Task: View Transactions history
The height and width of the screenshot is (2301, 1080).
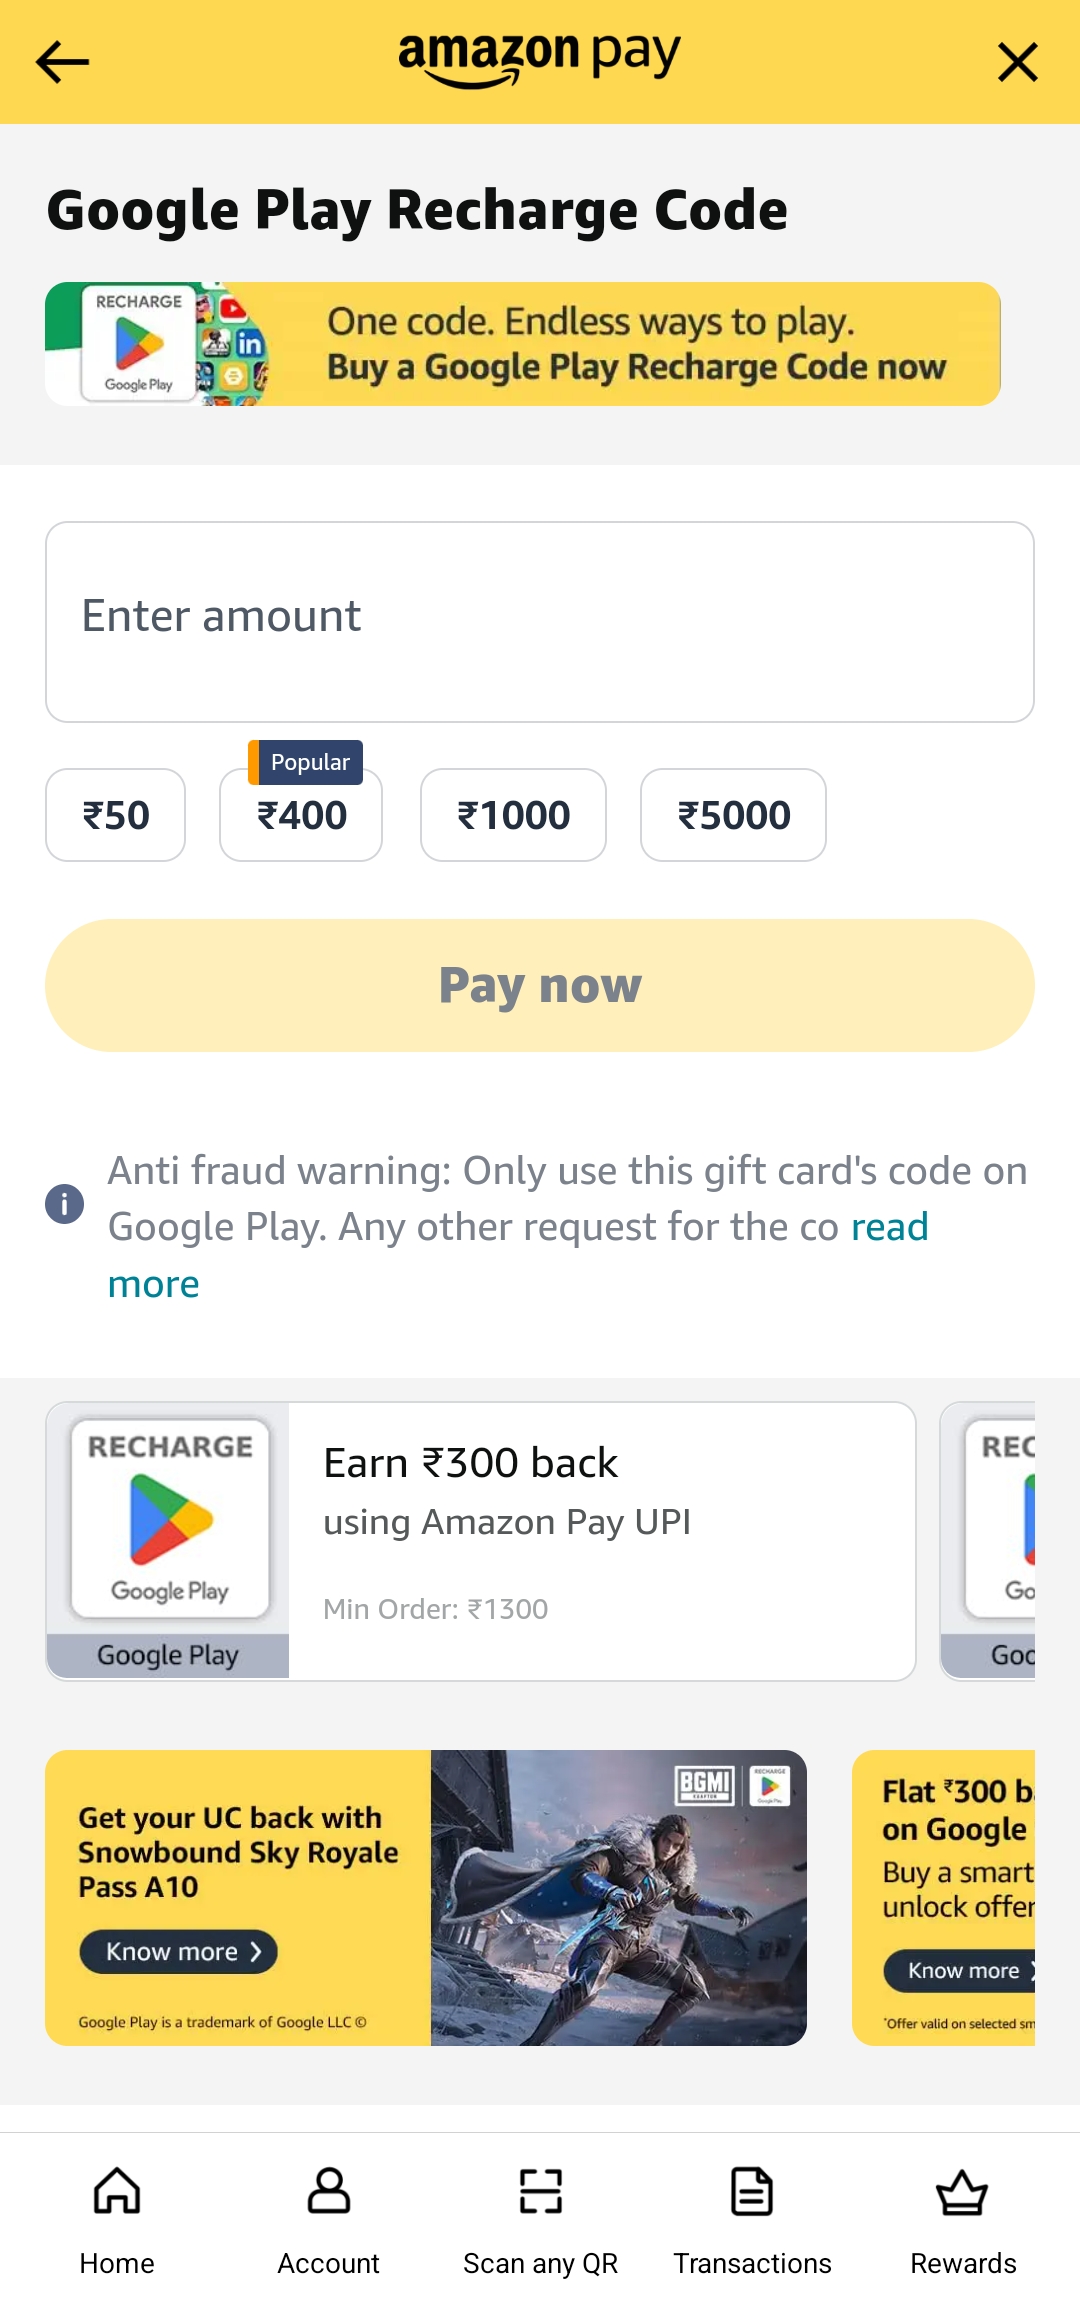Action: pyautogui.click(x=752, y=2218)
